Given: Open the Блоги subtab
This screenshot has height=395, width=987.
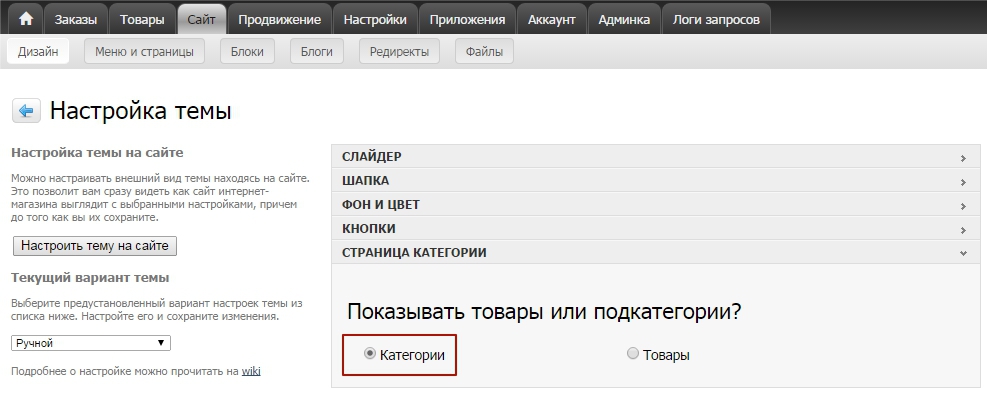Looking at the screenshot, I should coord(317,52).
